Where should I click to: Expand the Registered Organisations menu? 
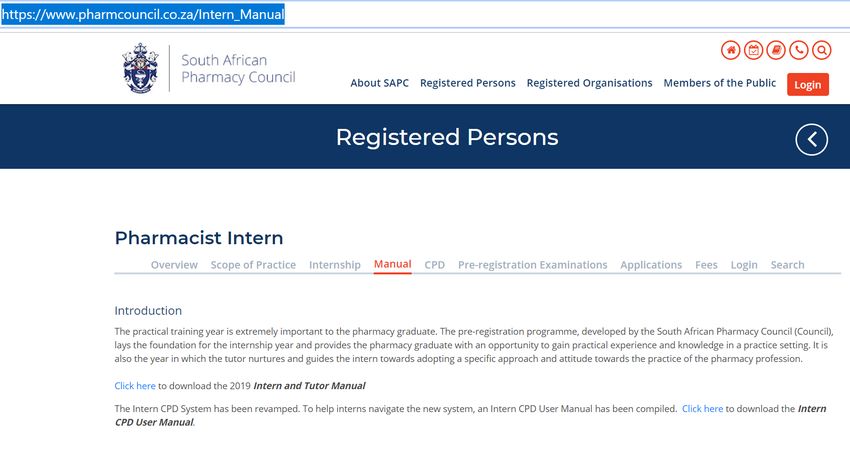coord(589,83)
